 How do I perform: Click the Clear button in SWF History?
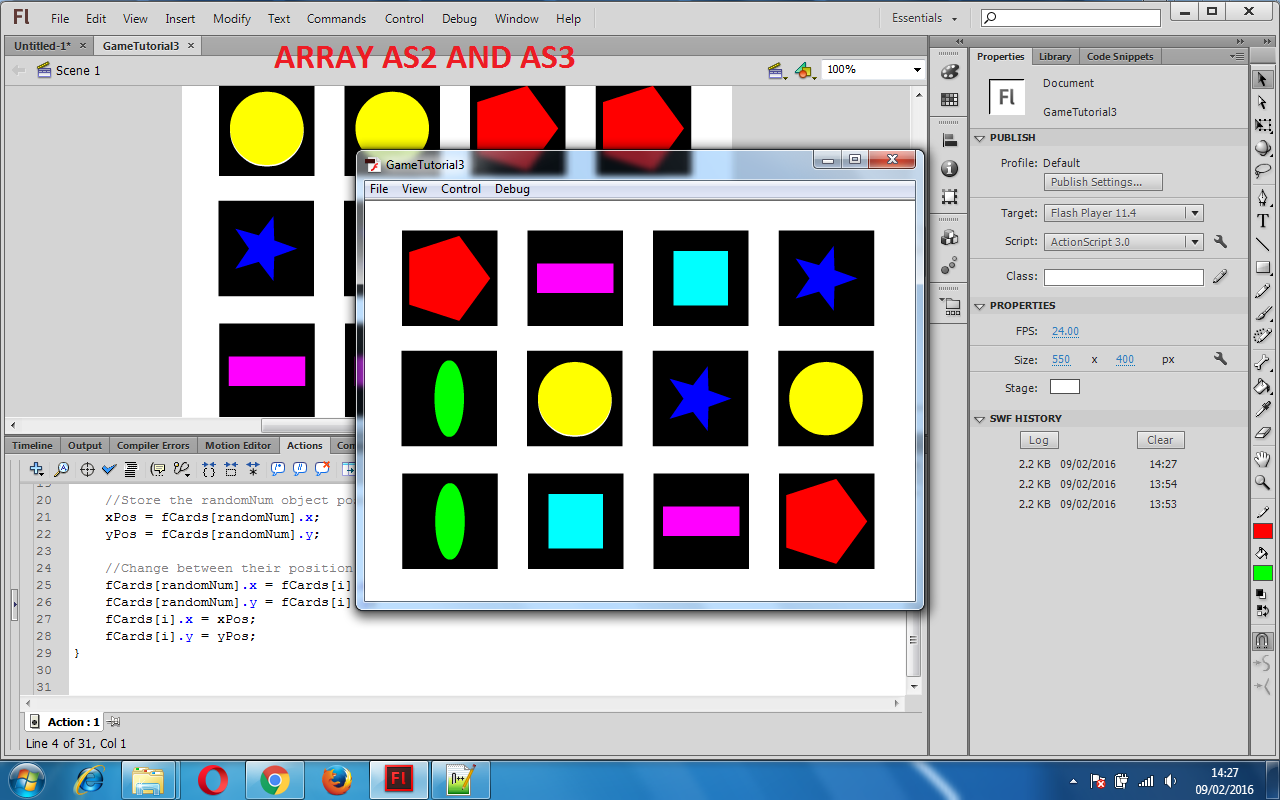[1160, 440]
